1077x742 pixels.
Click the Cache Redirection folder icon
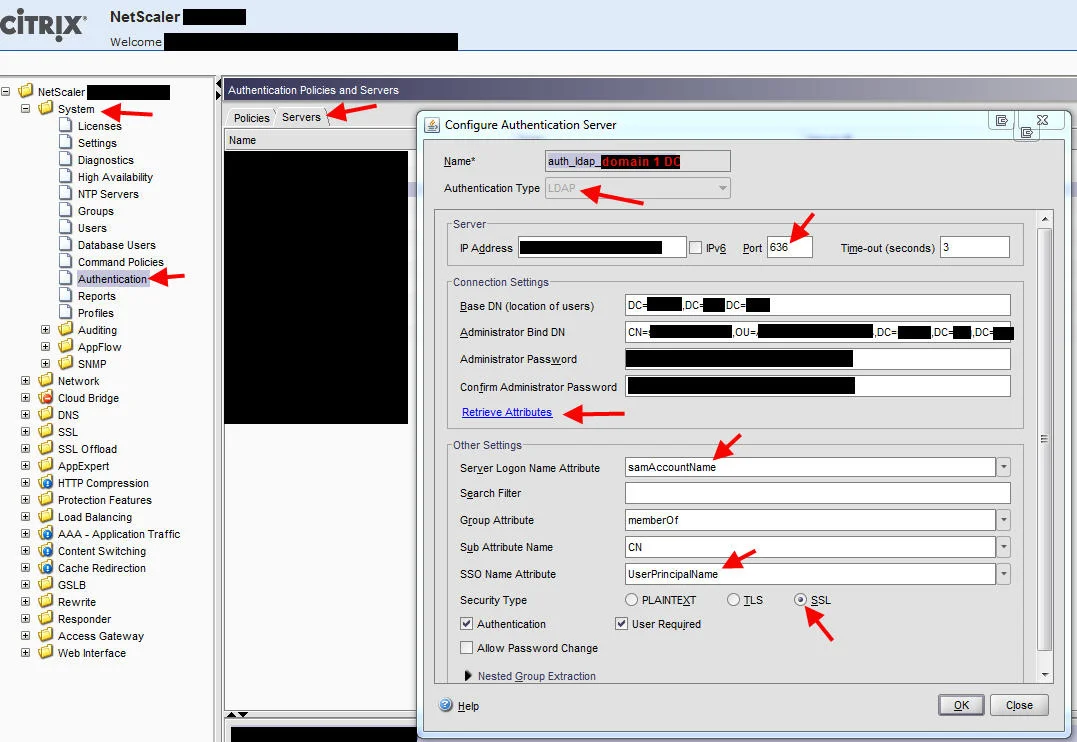click(46, 567)
